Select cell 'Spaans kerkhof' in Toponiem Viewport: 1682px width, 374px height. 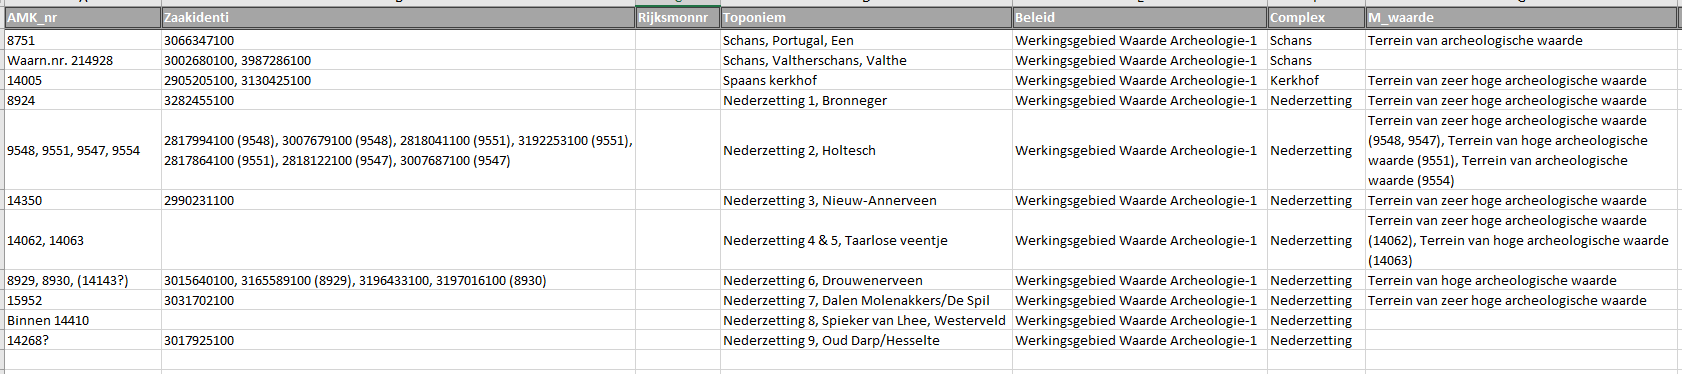[866, 80]
